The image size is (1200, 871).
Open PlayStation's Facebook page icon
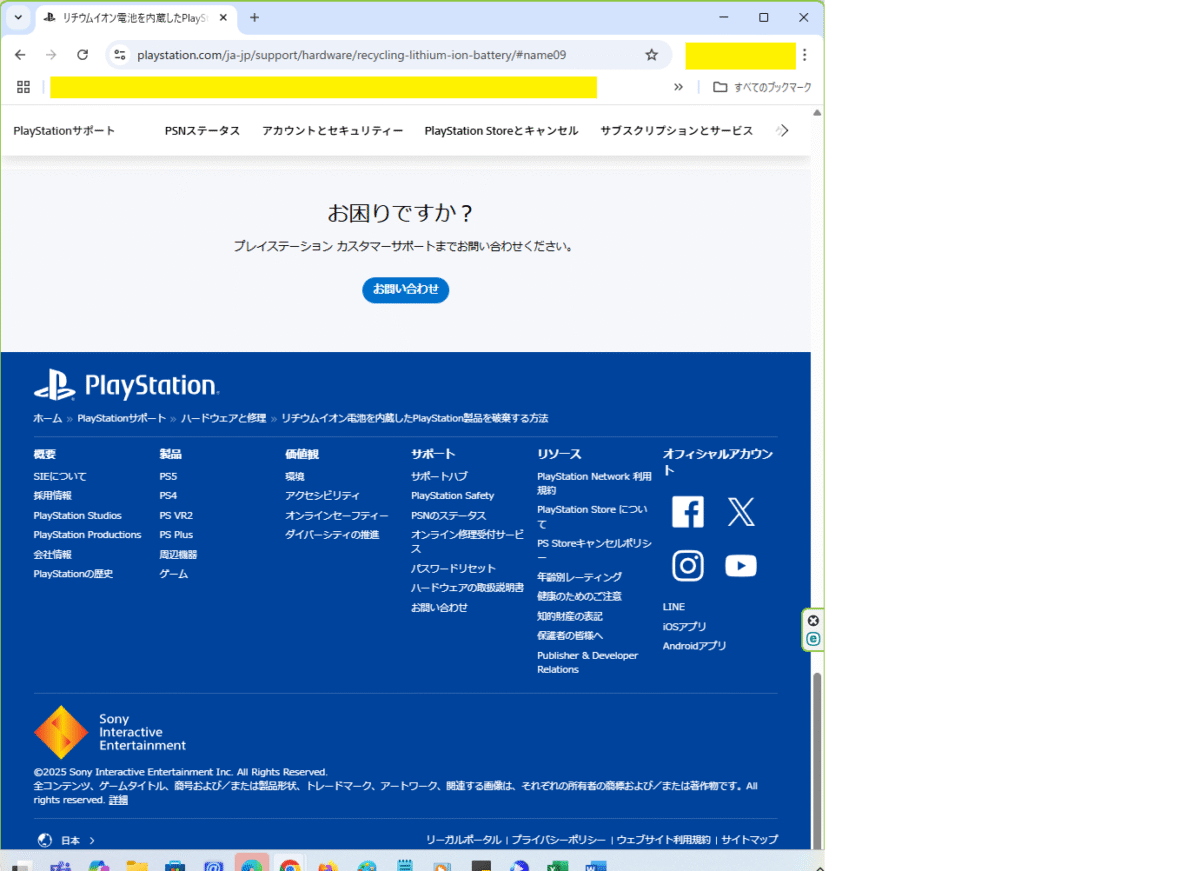point(687,512)
